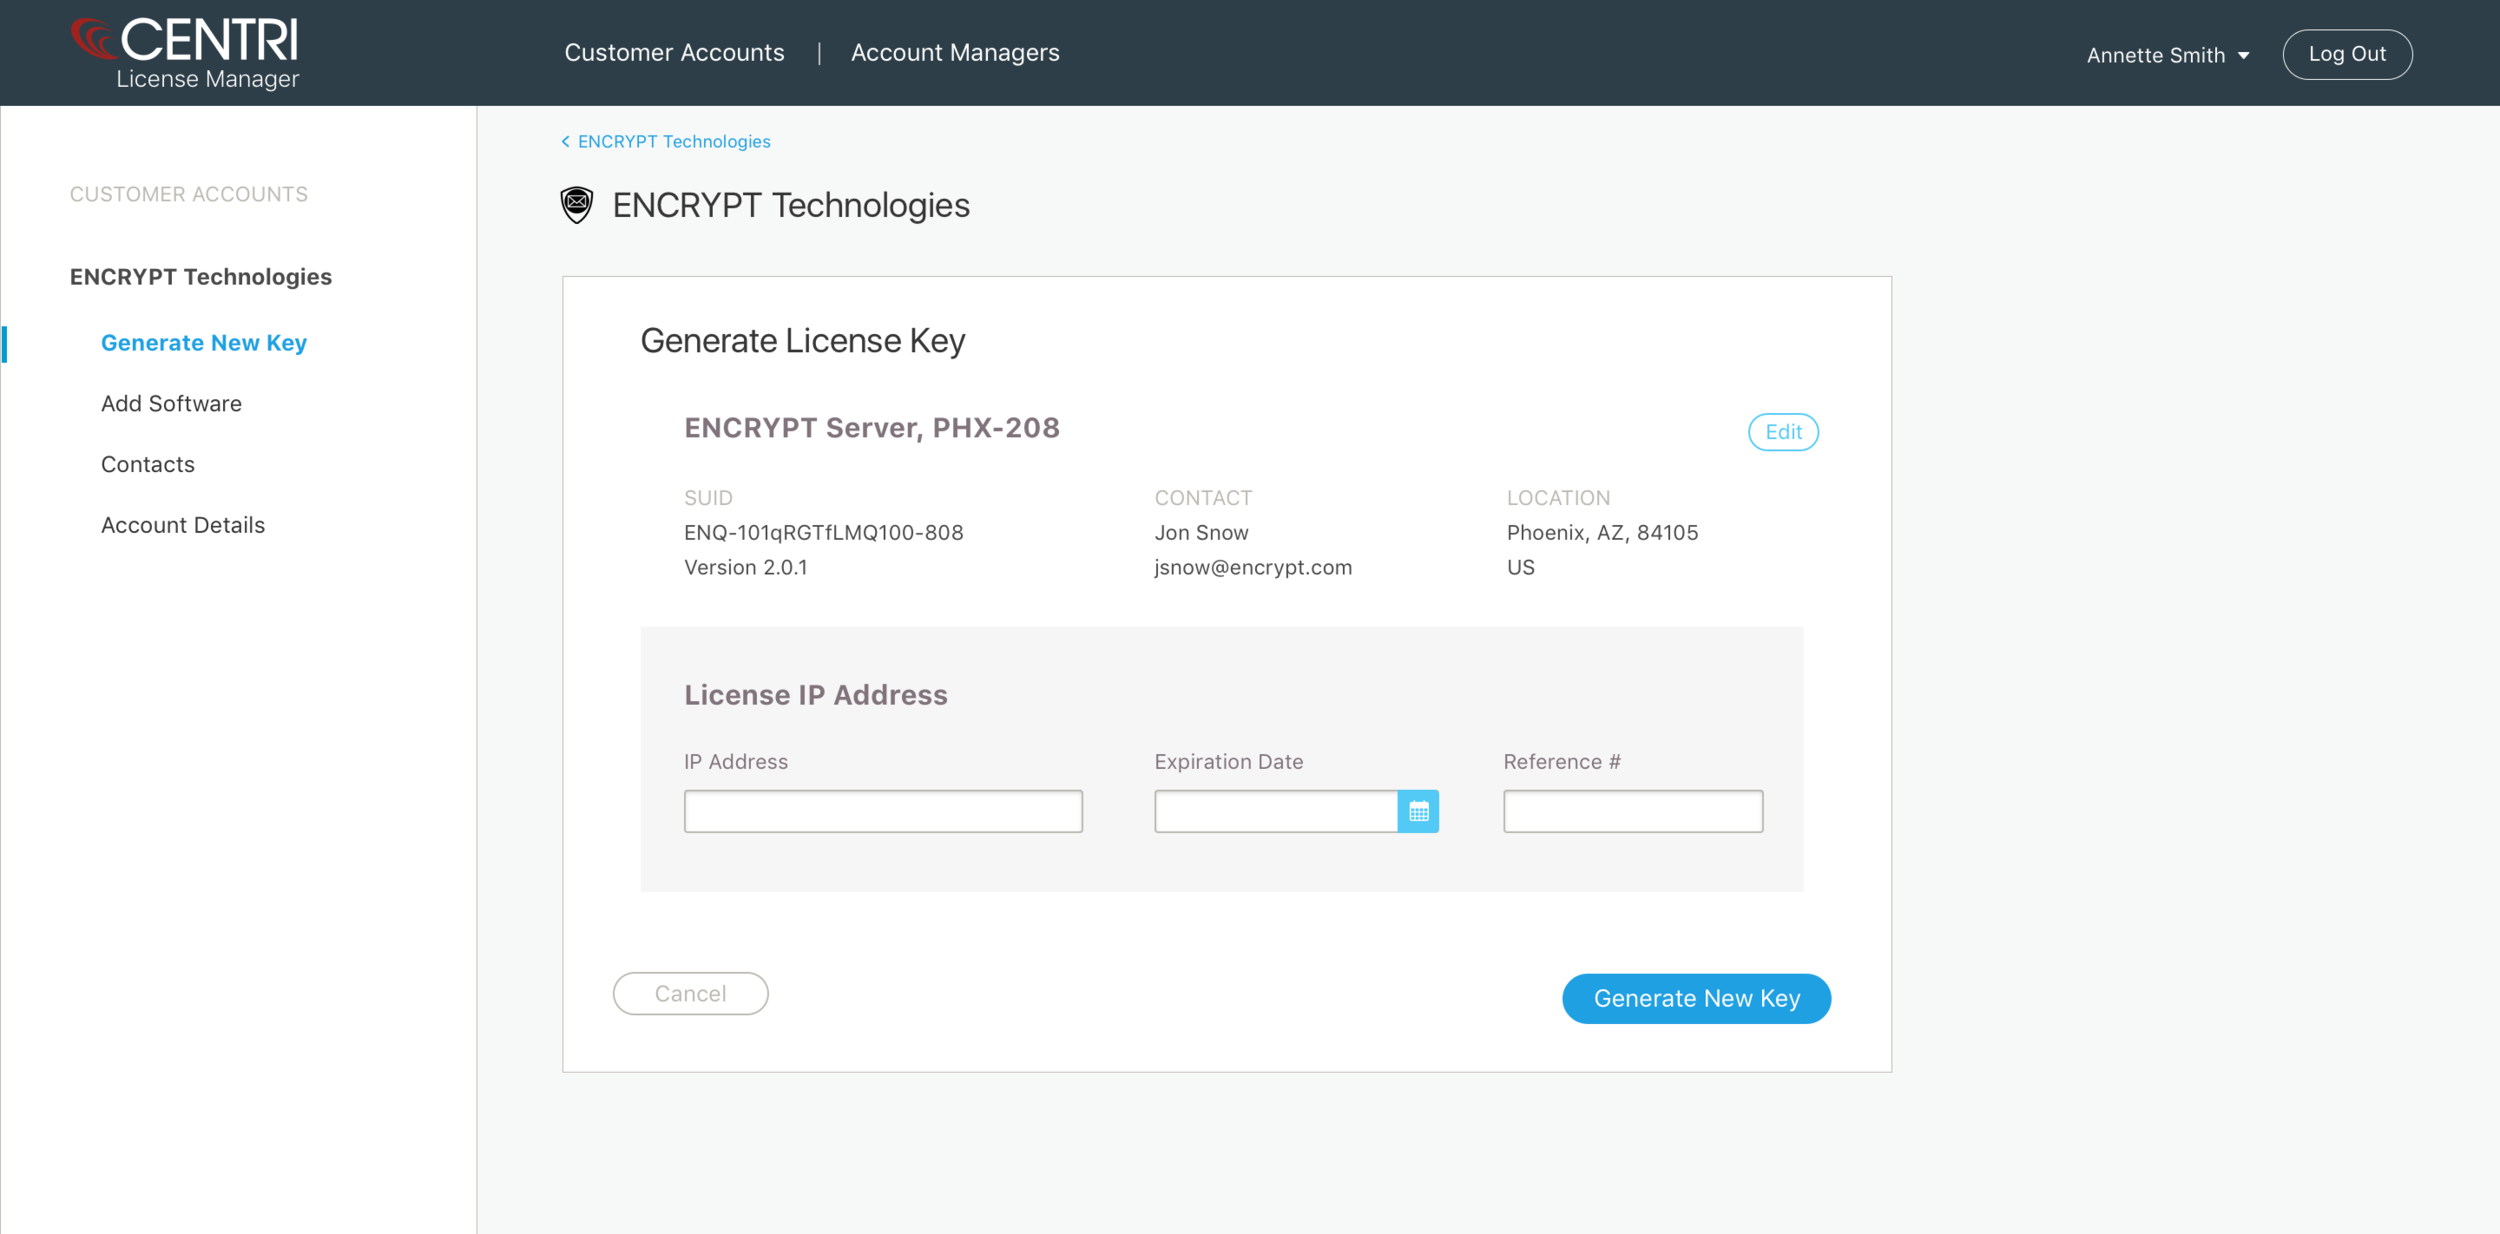Screen dimensions: 2500x1234
Task: Cancel the license key generation
Action: click(x=690, y=994)
